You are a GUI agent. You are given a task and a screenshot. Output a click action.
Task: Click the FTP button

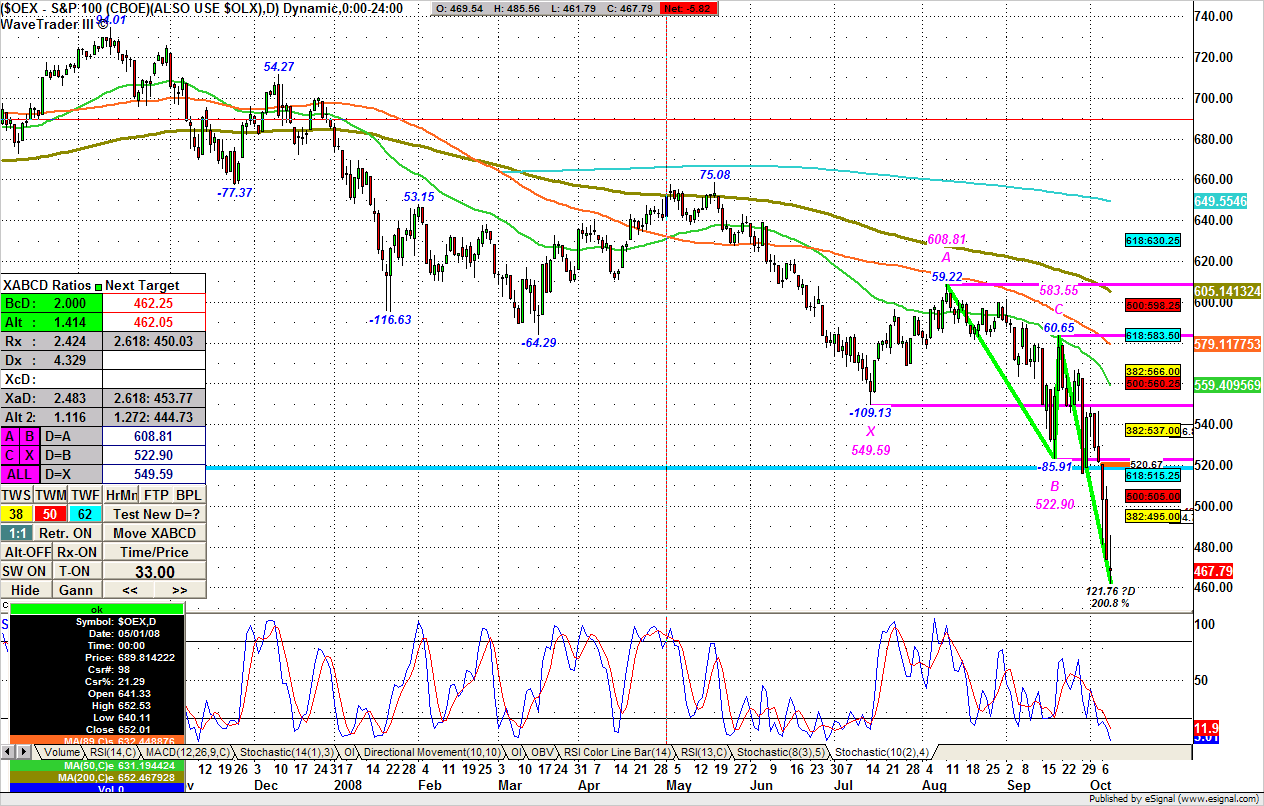[156, 495]
